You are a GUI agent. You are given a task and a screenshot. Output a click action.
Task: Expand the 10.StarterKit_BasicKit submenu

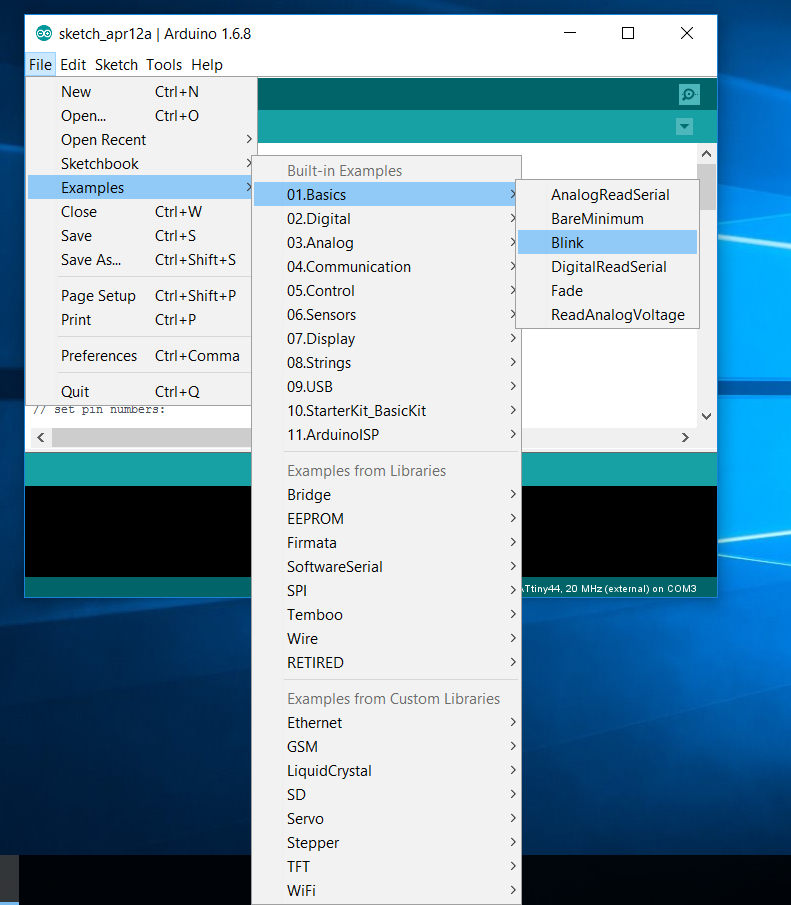[386, 411]
